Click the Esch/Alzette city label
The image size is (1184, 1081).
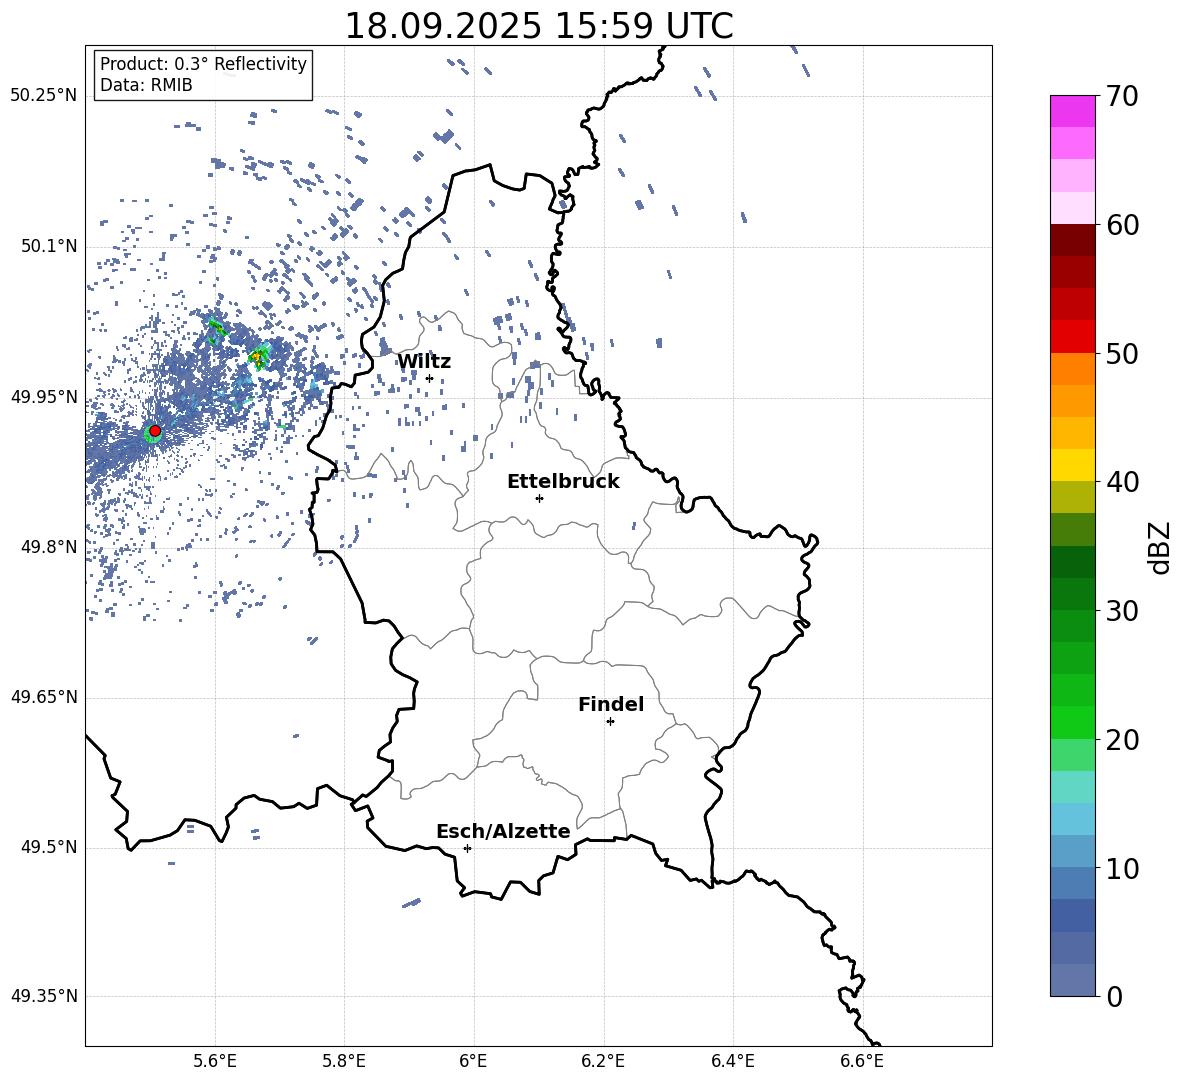[503, 831]
